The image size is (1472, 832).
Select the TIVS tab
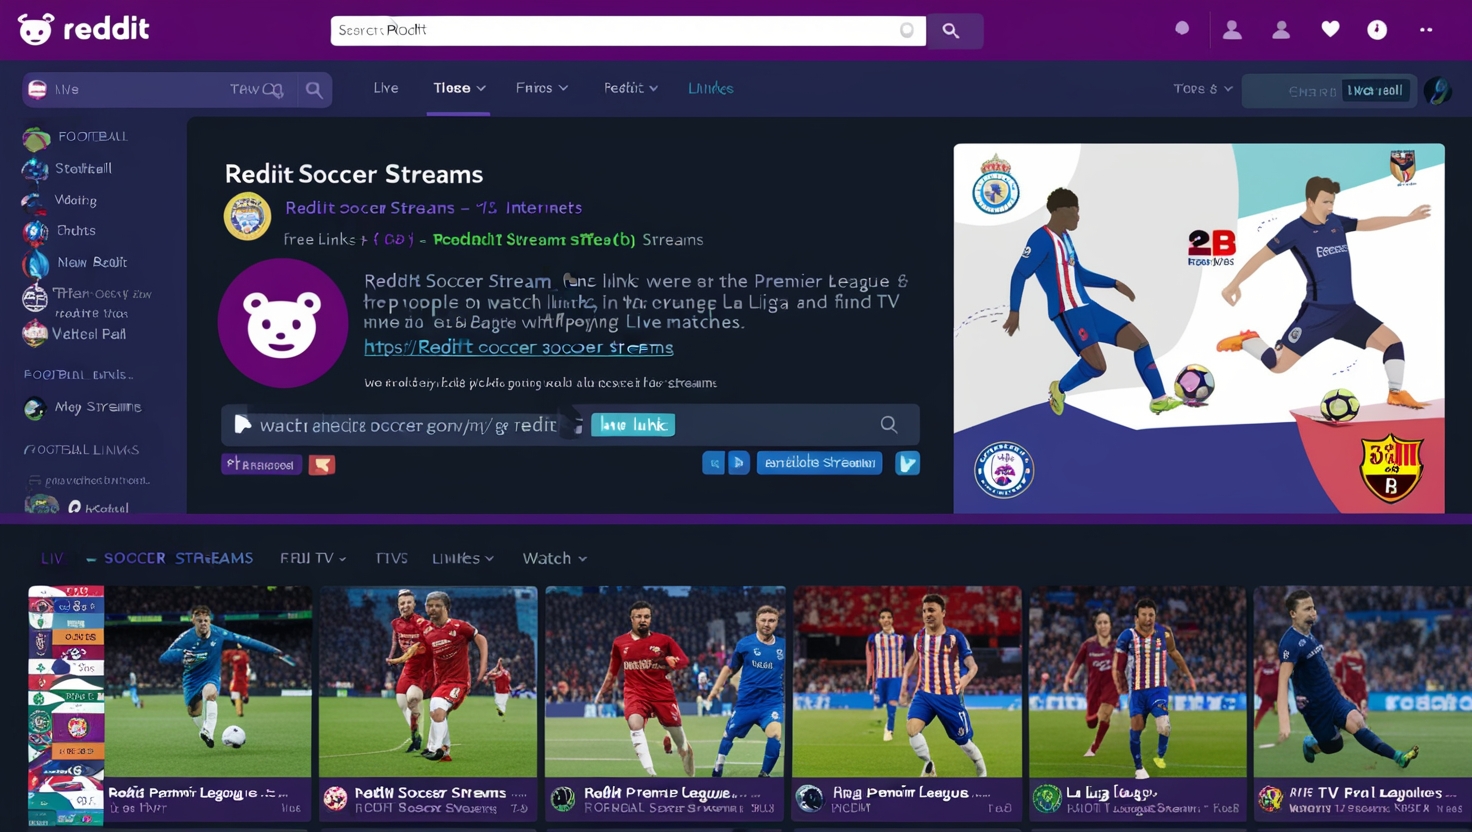(x=392, y=558)
